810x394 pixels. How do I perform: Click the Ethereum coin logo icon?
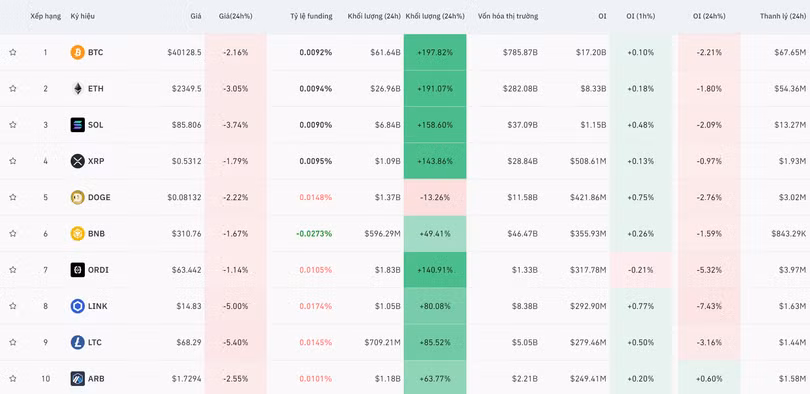coord(77,88)
